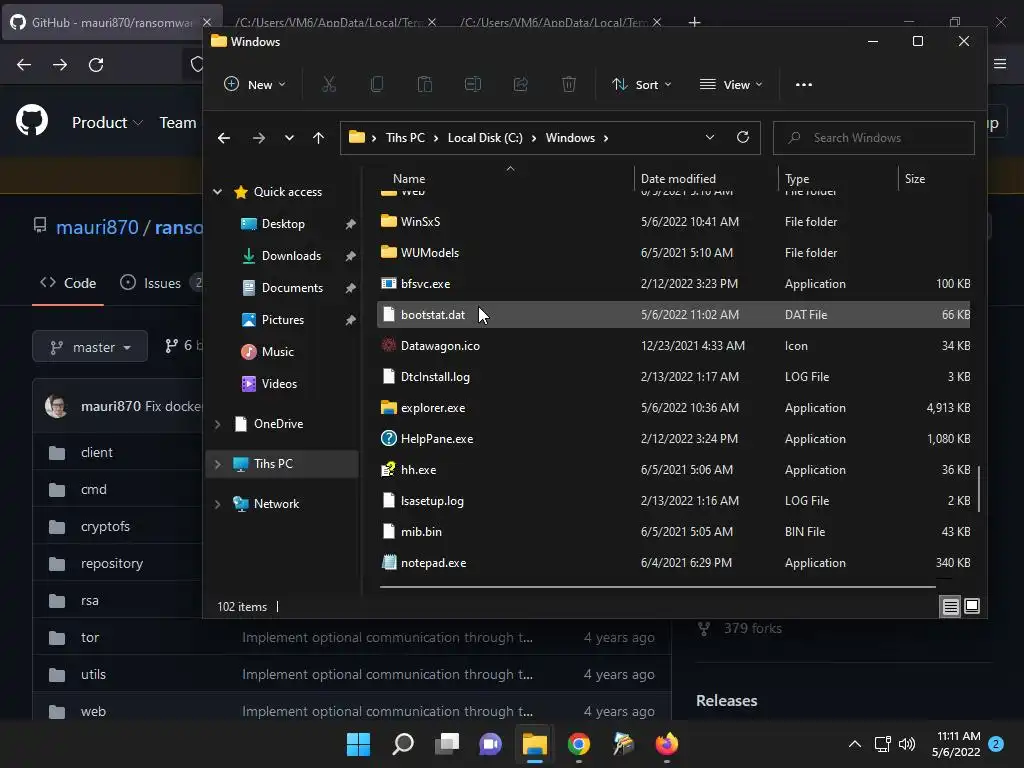The width and height of the screenshot is (1024, 768).
Task: Open taskbar Search
Action: (403, 744)
